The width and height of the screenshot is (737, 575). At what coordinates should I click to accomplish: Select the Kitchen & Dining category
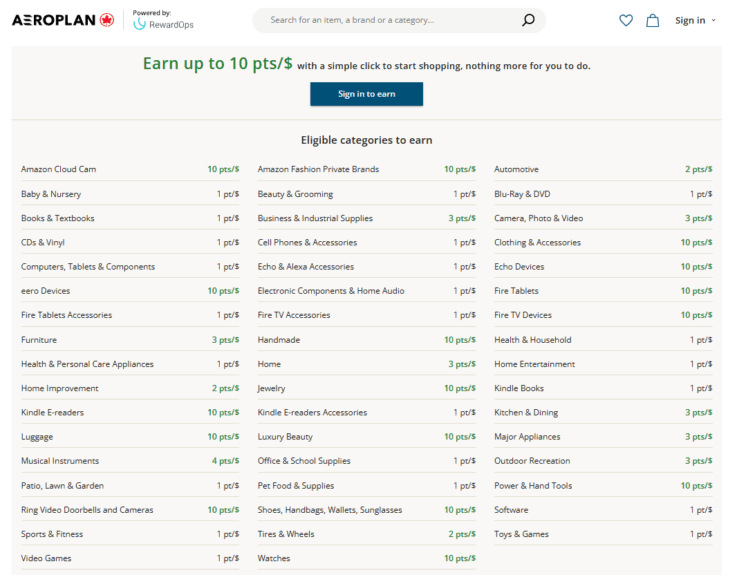pos(526,412)
